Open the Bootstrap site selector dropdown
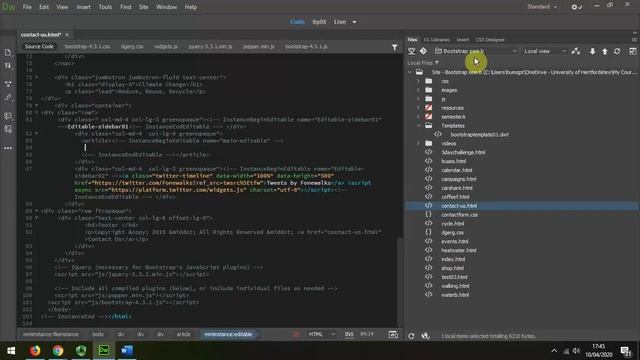This screenshot has height=360, width=640. pos(476,51)
